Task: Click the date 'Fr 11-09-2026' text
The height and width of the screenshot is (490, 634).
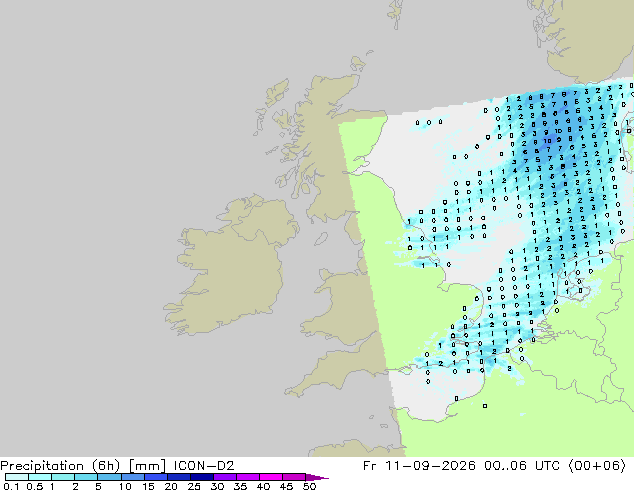Action: tap(419, 466)
